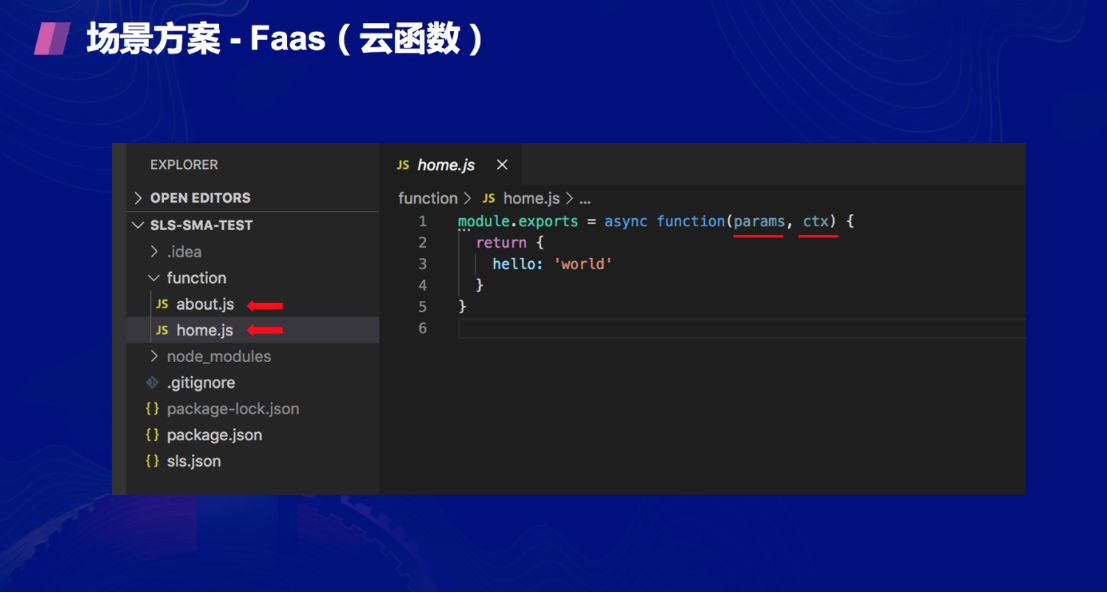Open about.js from the file tree

205,304
